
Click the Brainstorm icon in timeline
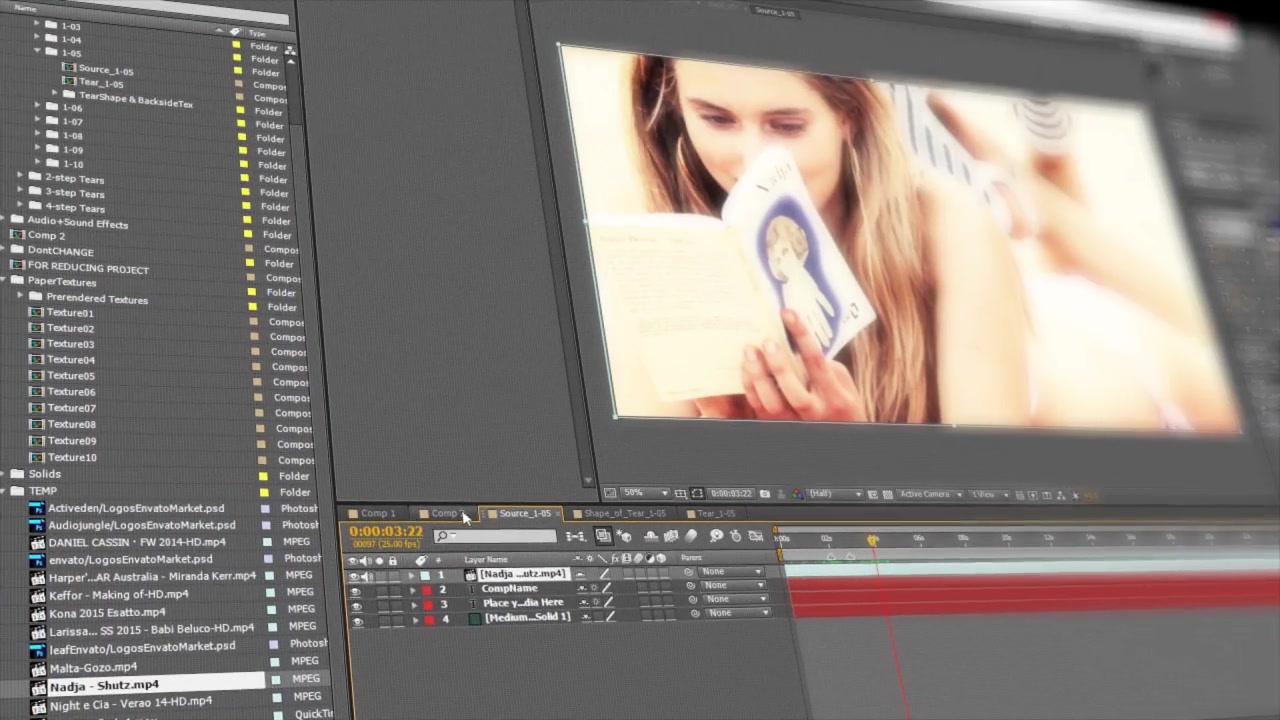716,537
